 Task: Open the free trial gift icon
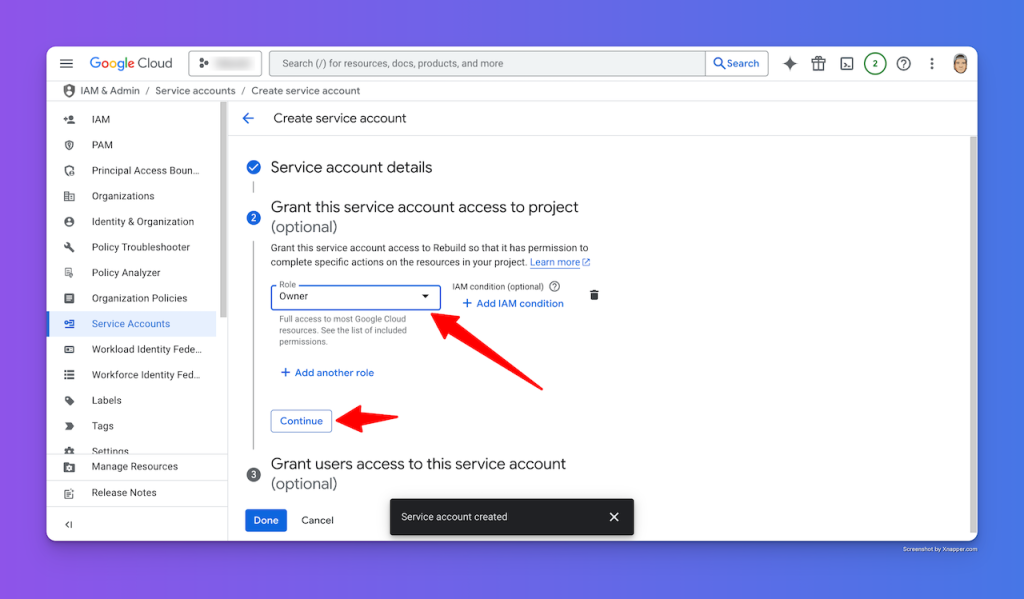point(818,63)
